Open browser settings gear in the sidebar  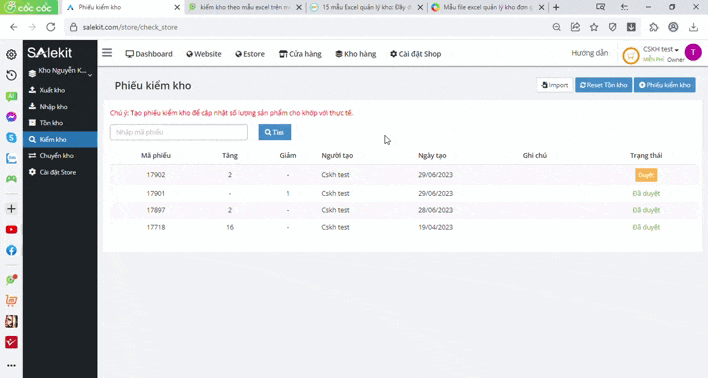[11, 54]
